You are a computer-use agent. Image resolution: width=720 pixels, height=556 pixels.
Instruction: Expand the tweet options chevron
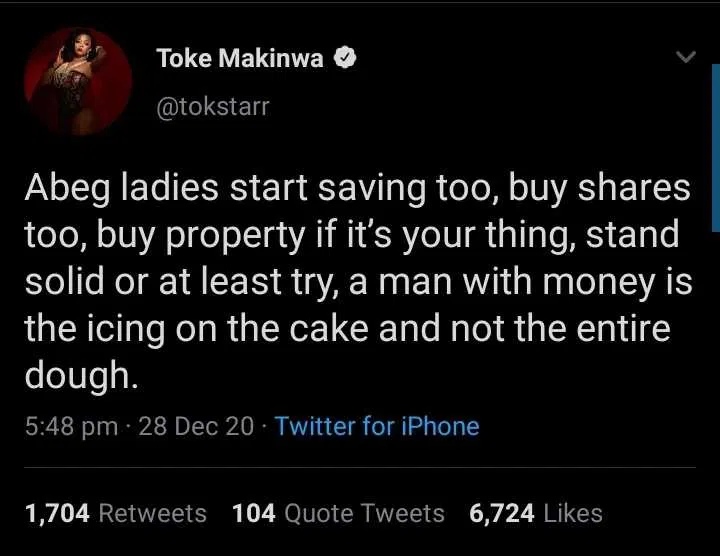tap(685, 59)
